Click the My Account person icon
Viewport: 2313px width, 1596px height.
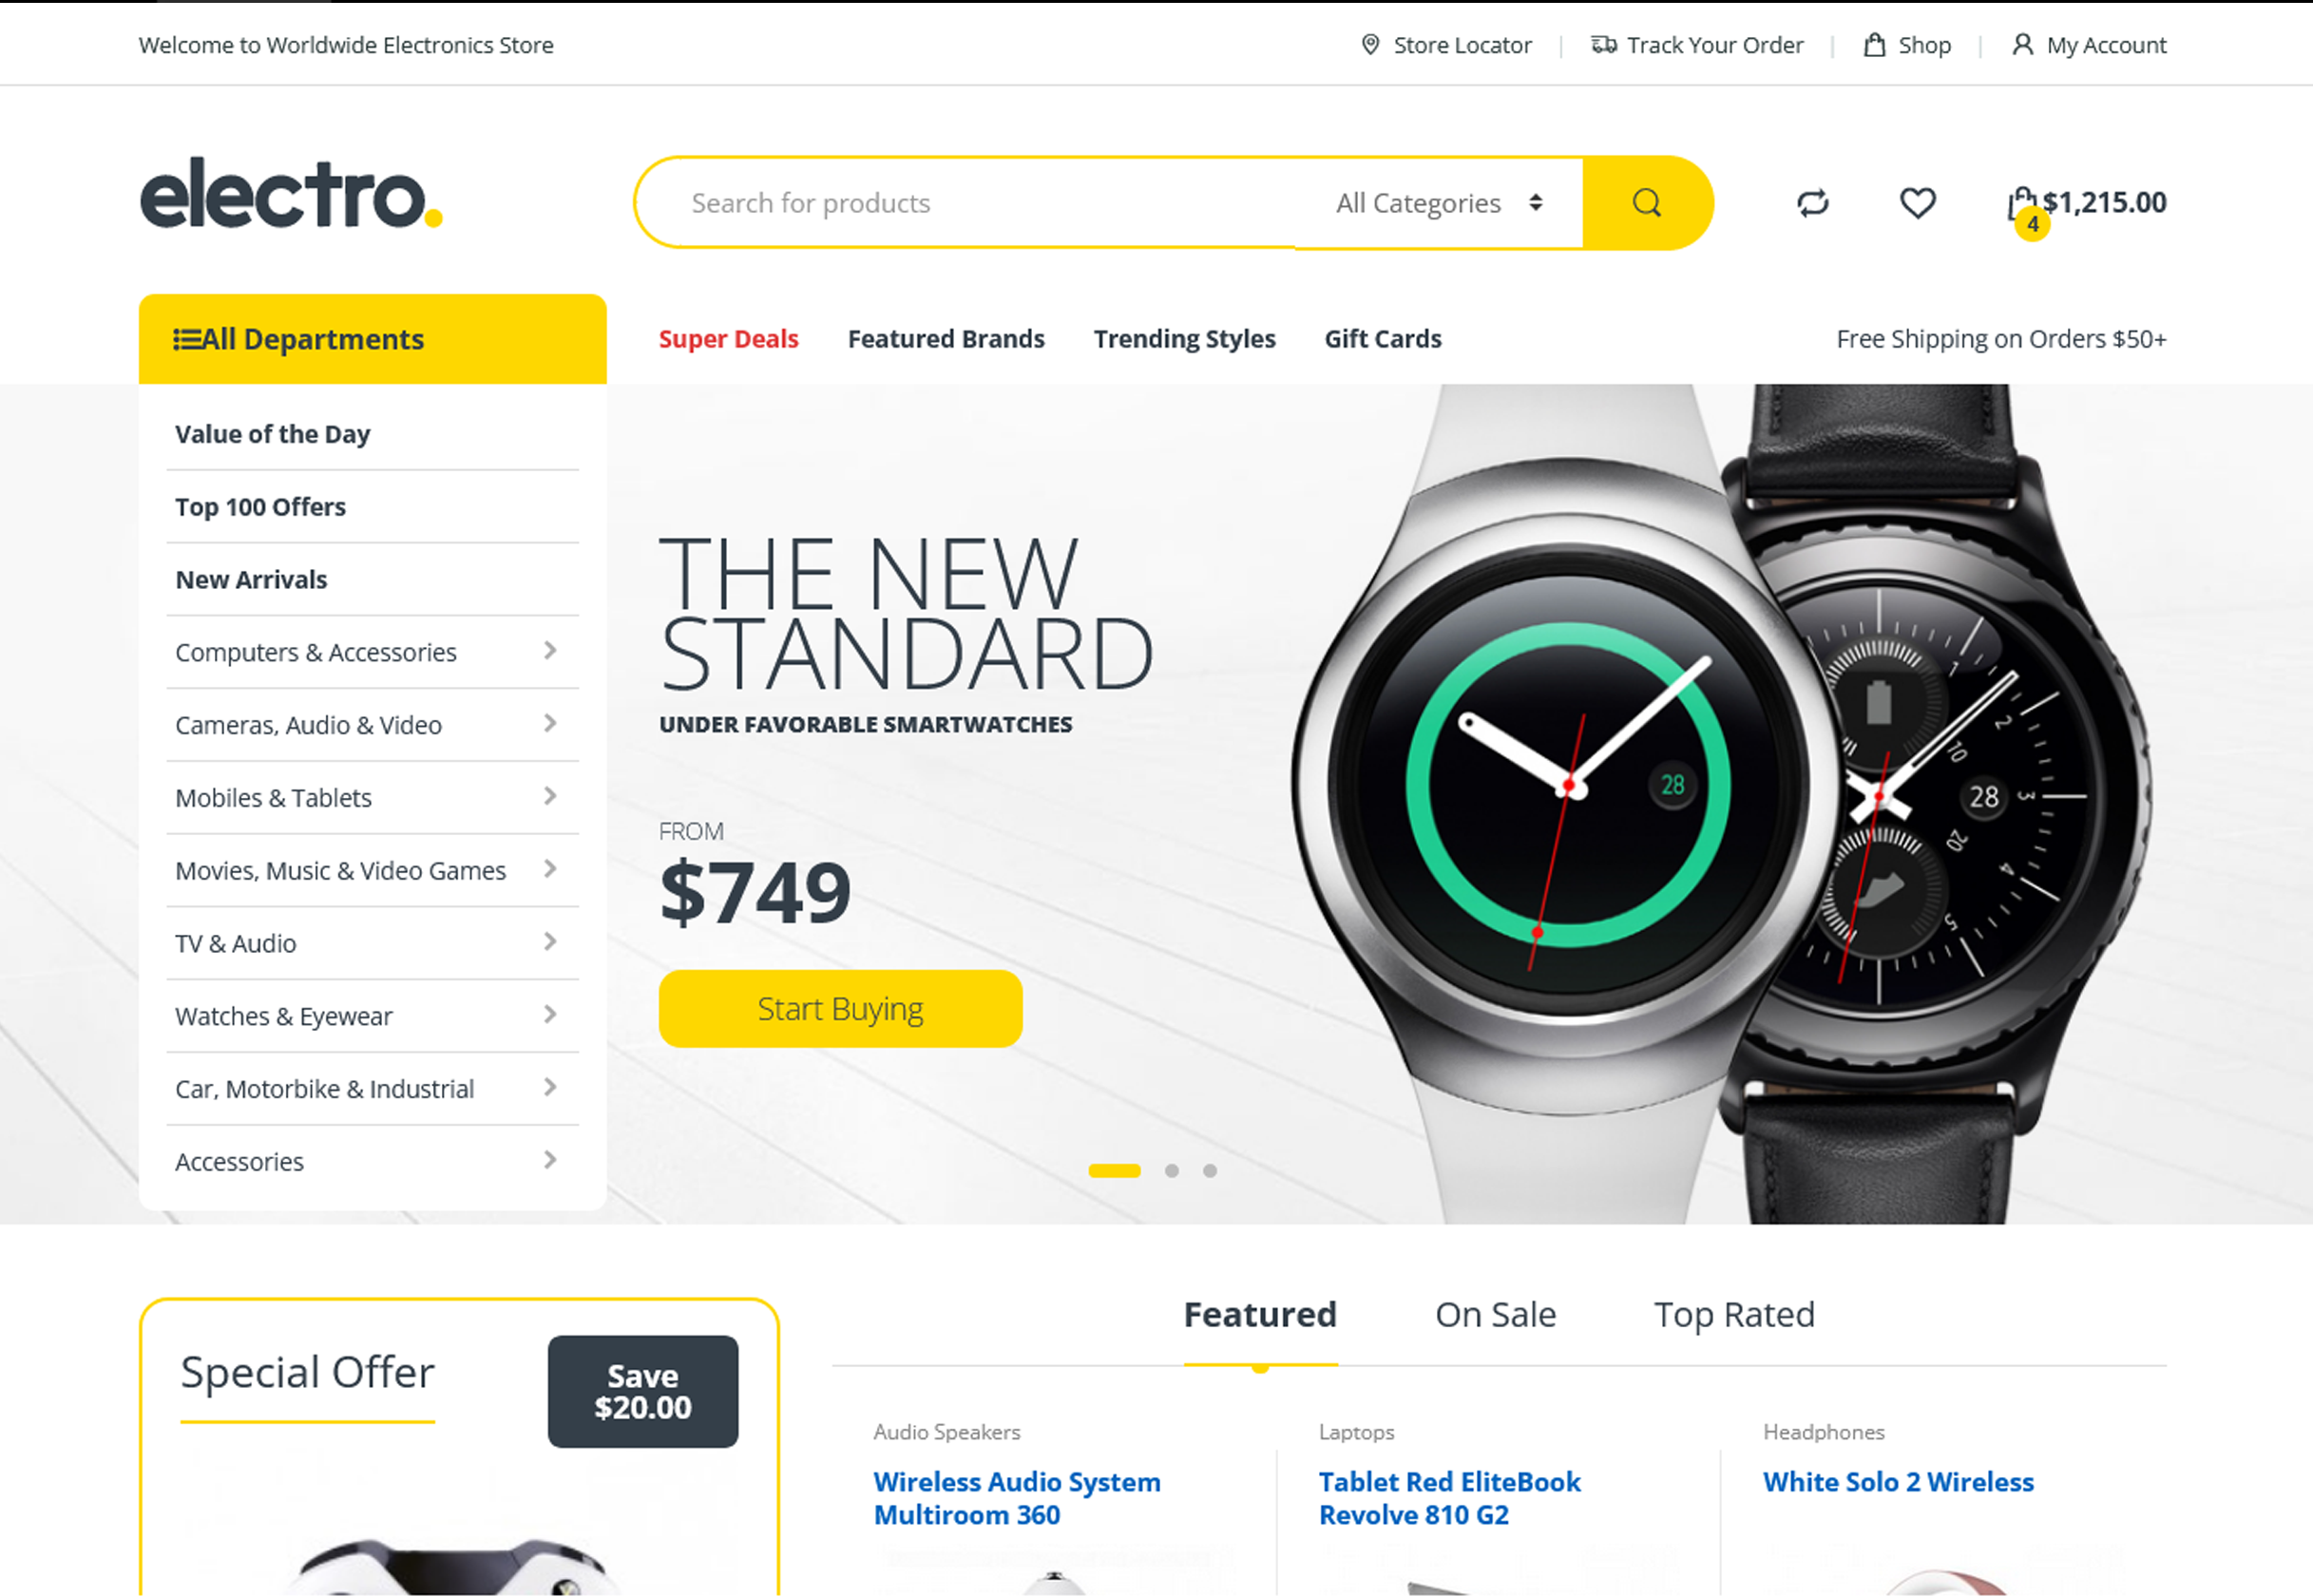(2022, 45)
